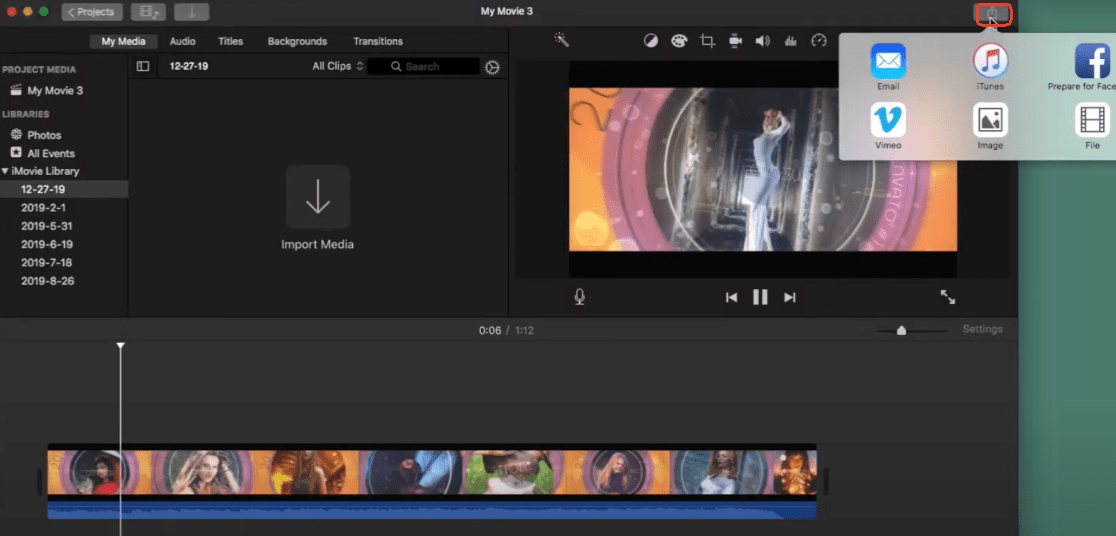
Task: Open the browser appearance gear settings
Action: click(x=492, y=67)
